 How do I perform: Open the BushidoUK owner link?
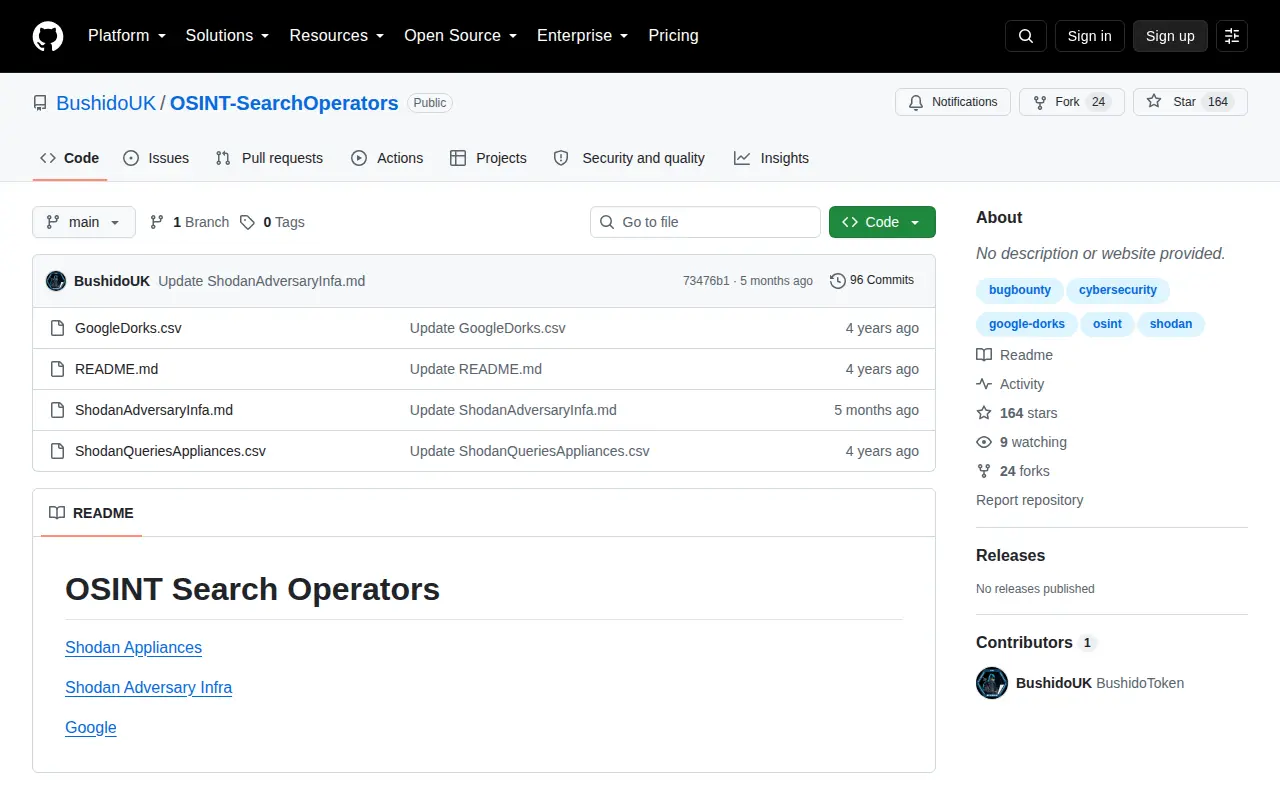(106, 103)
